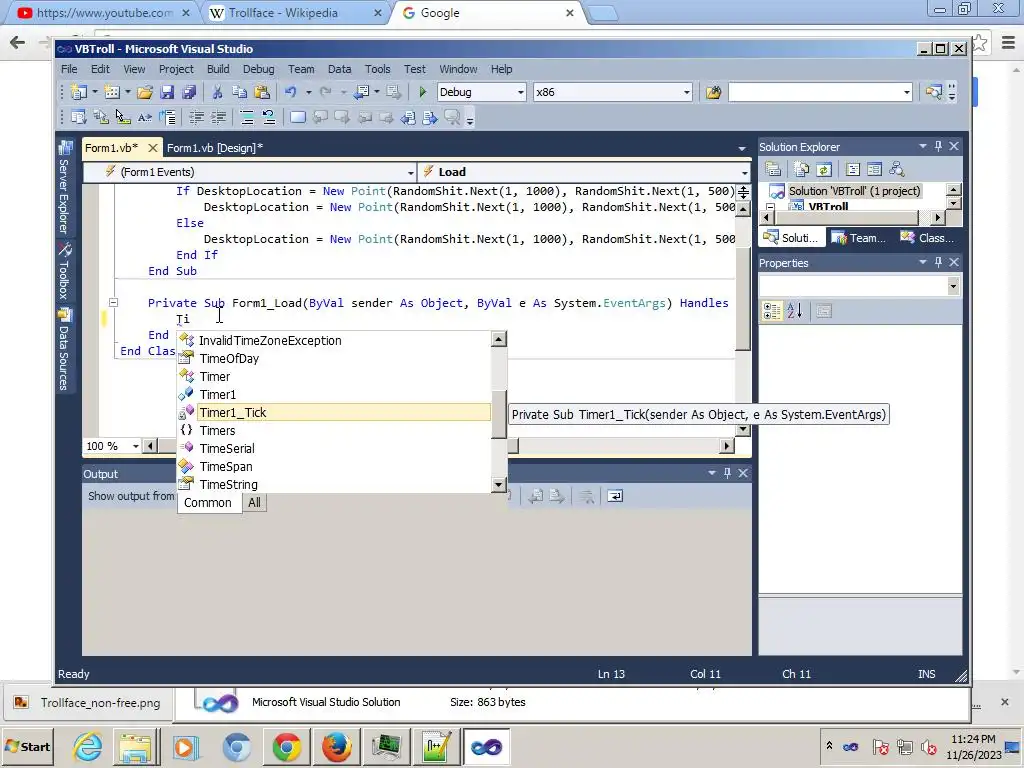Click View Designer icon in Solution Explorer
Image resolution: width=1024 pixels, height=768 pixels.
tap(874, 169)
